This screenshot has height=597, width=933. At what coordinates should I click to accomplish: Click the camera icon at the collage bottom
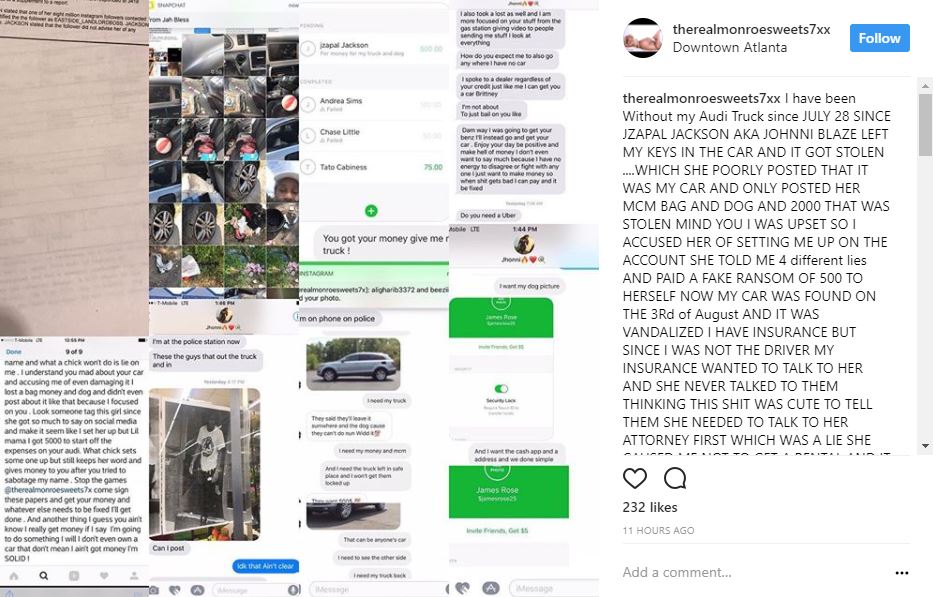pos(154,590)
